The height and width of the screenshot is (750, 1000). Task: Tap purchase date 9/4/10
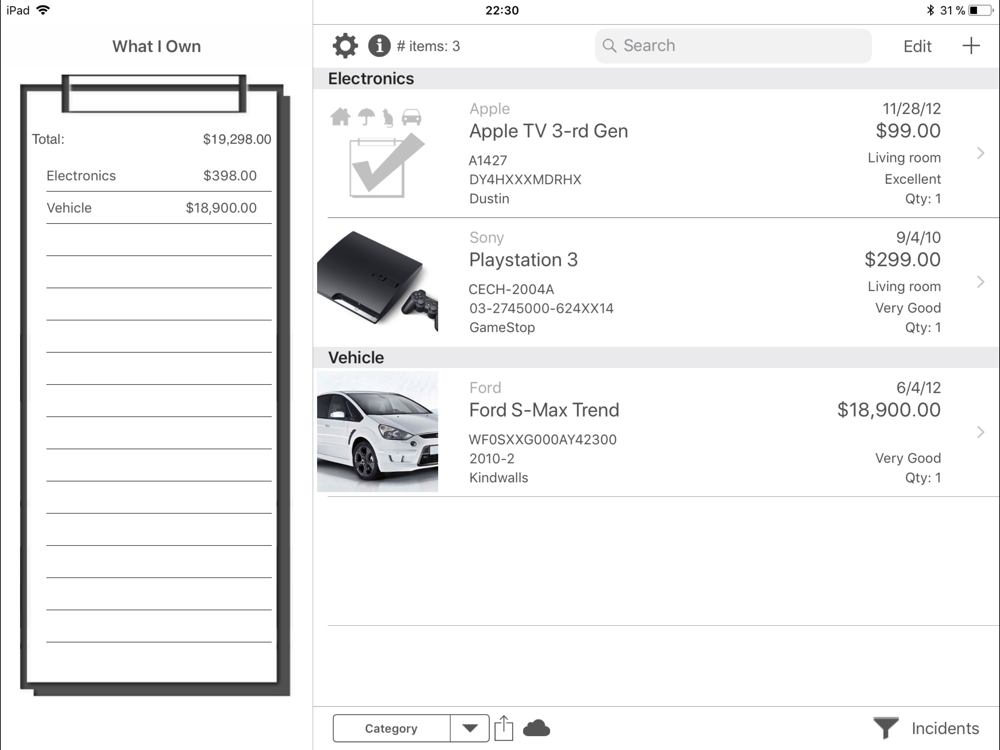(918, 237)
